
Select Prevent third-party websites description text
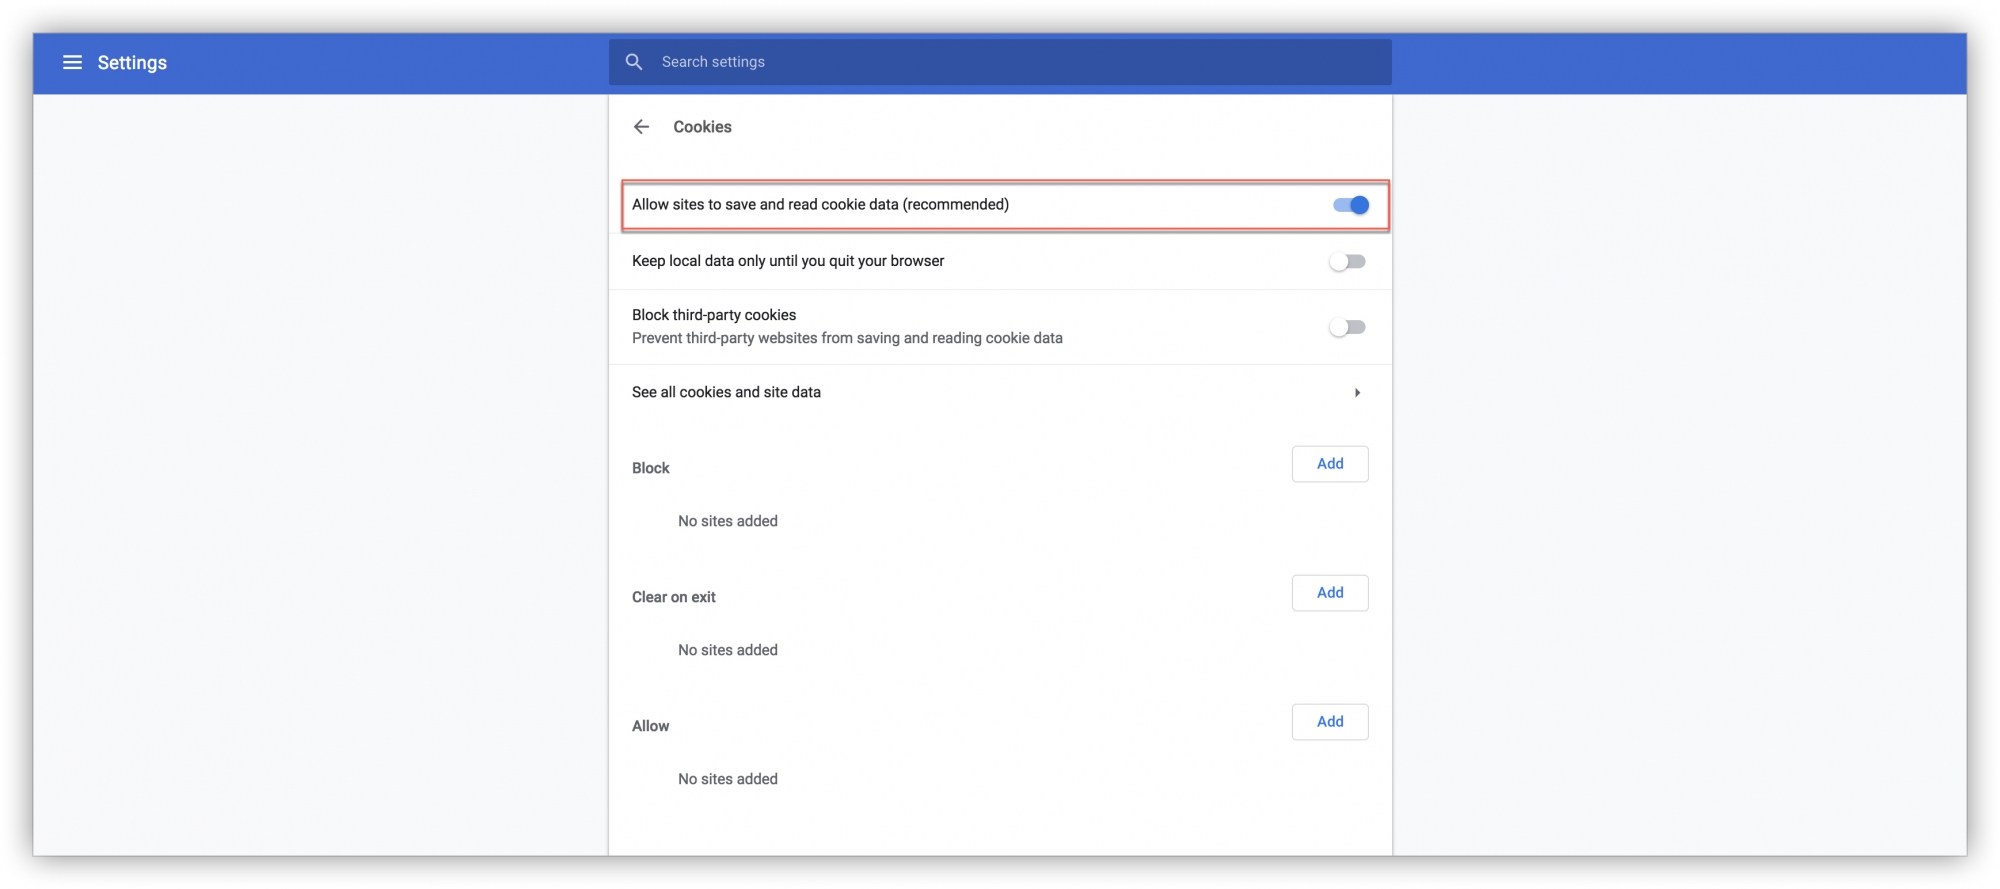click(847, 339)
